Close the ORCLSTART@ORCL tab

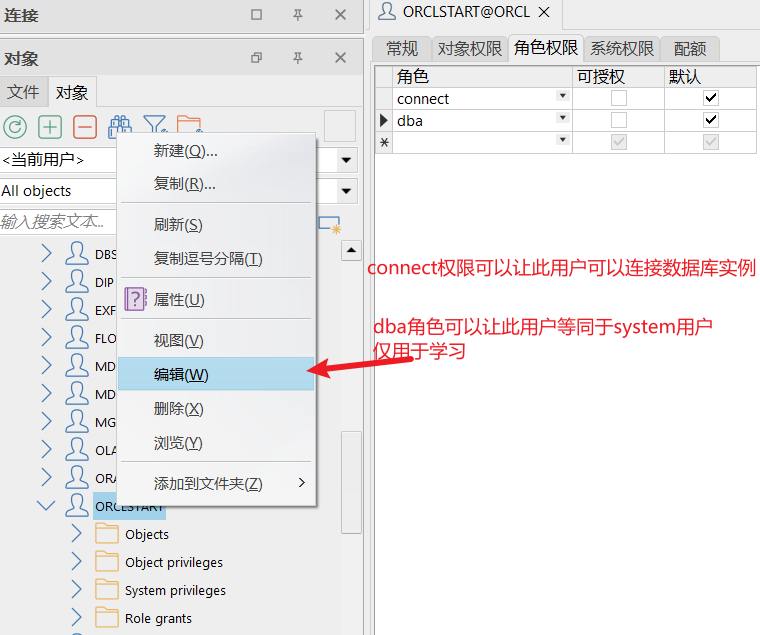coord(544,12)
